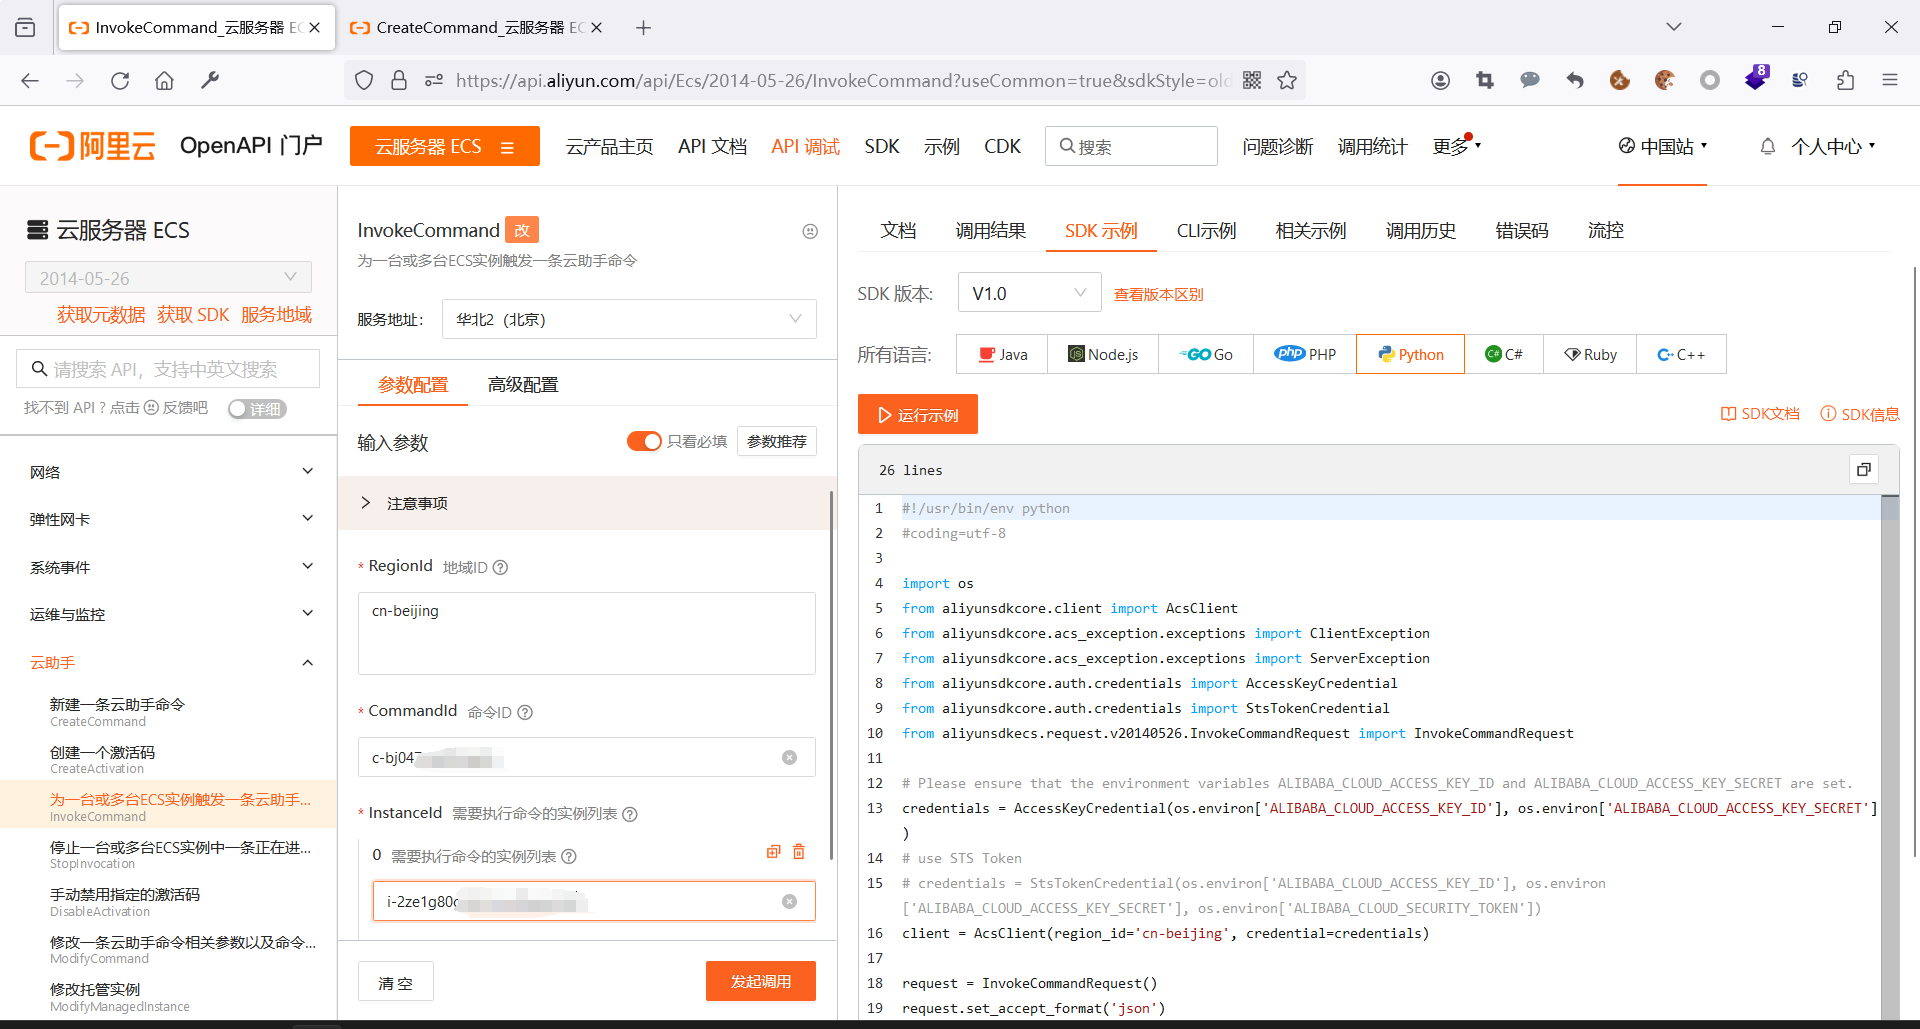Screen dimensions: 1920x1029
Task: Click 运行示例 button
Action: coord(918,414)
